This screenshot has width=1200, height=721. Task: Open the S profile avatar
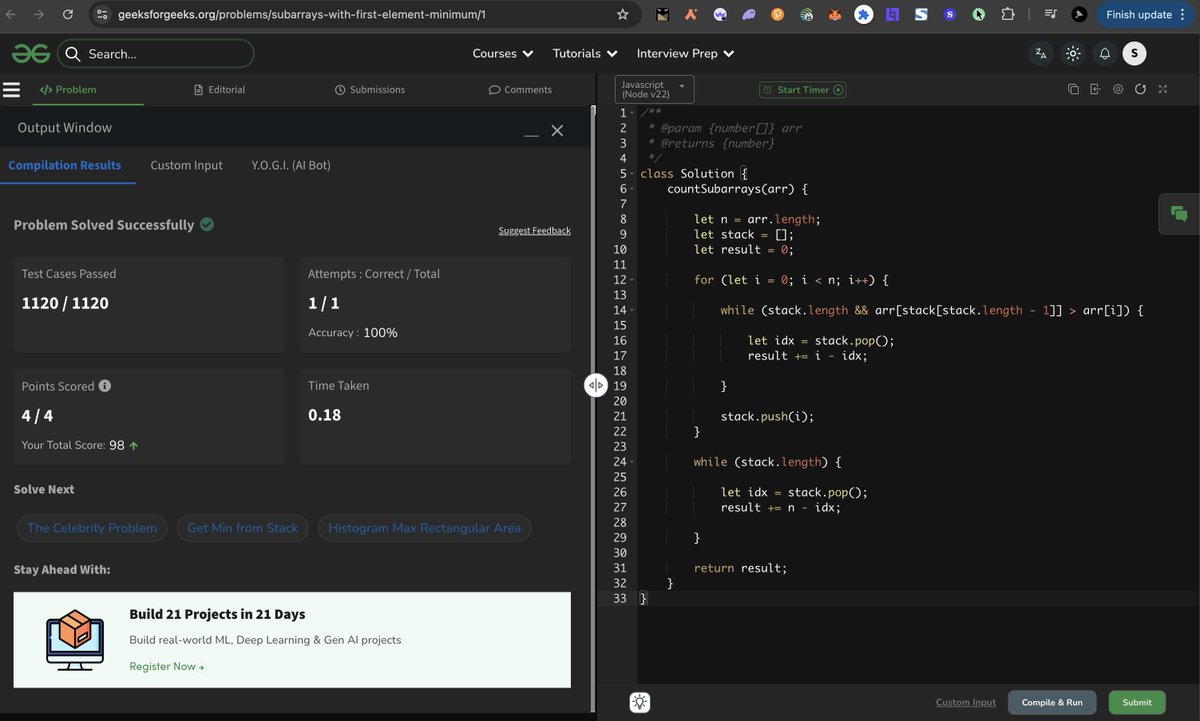point(1134,54)
